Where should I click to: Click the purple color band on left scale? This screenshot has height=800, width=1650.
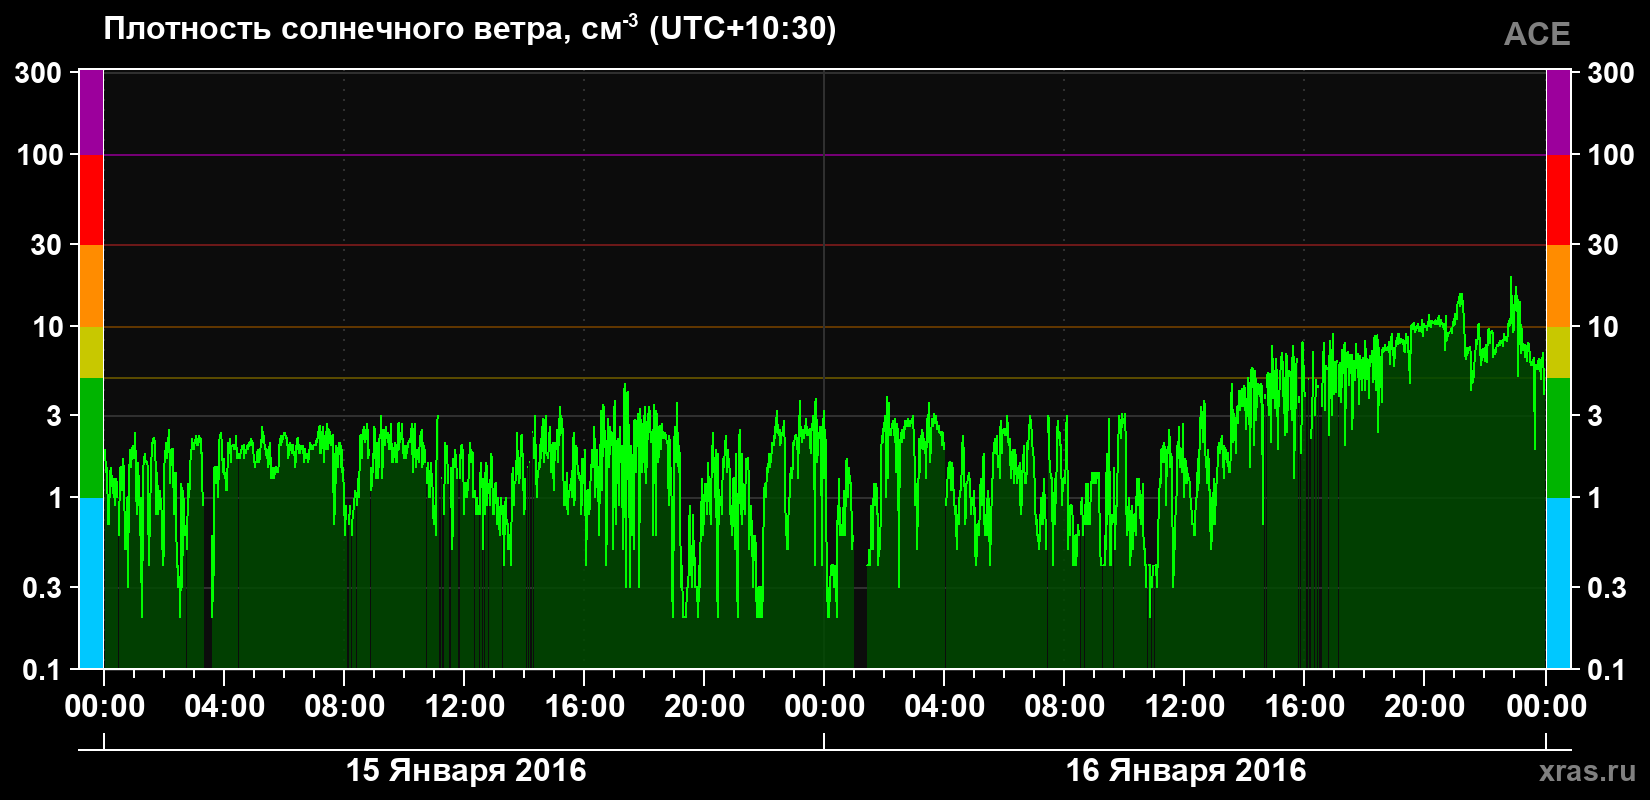(91, 112)
